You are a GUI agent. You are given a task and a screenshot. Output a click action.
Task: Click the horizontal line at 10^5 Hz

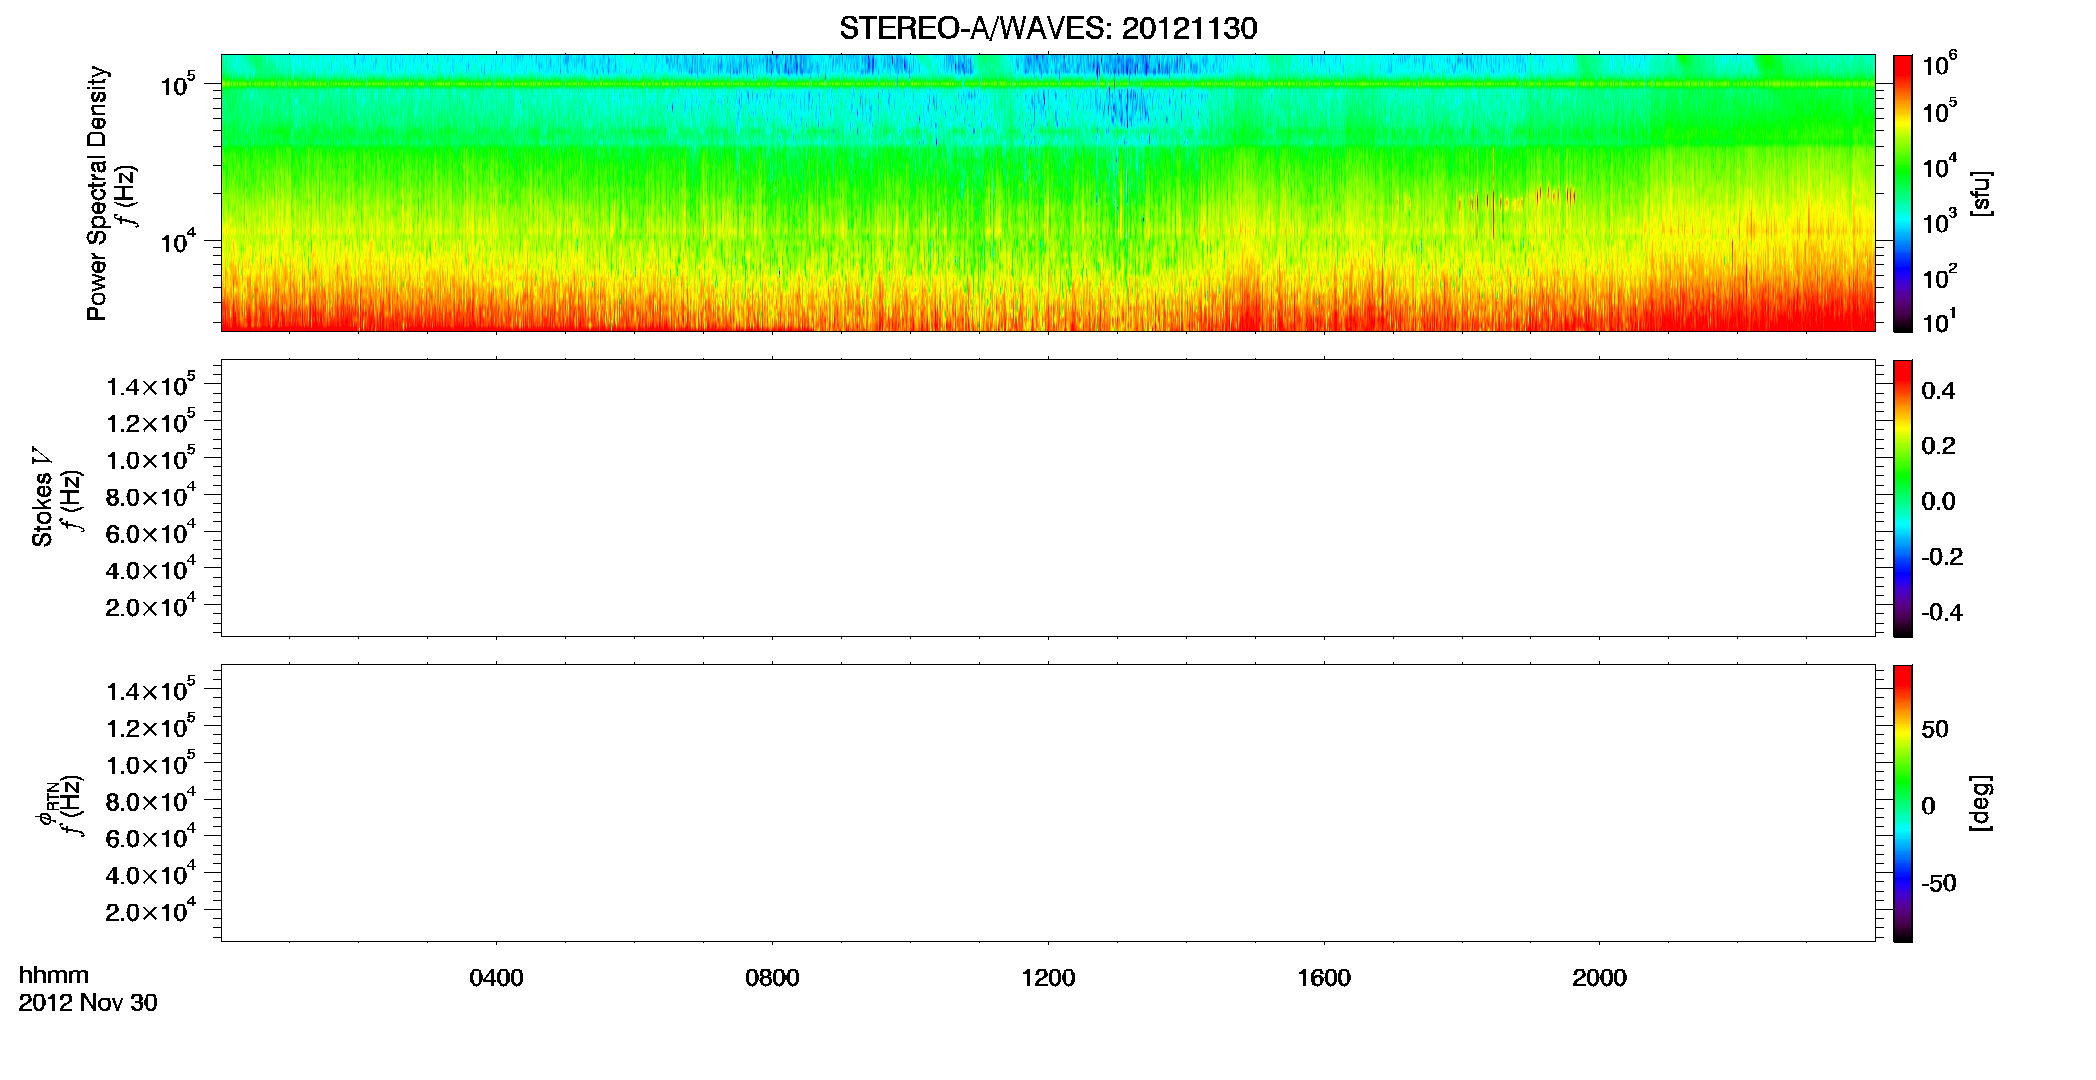1048,84
